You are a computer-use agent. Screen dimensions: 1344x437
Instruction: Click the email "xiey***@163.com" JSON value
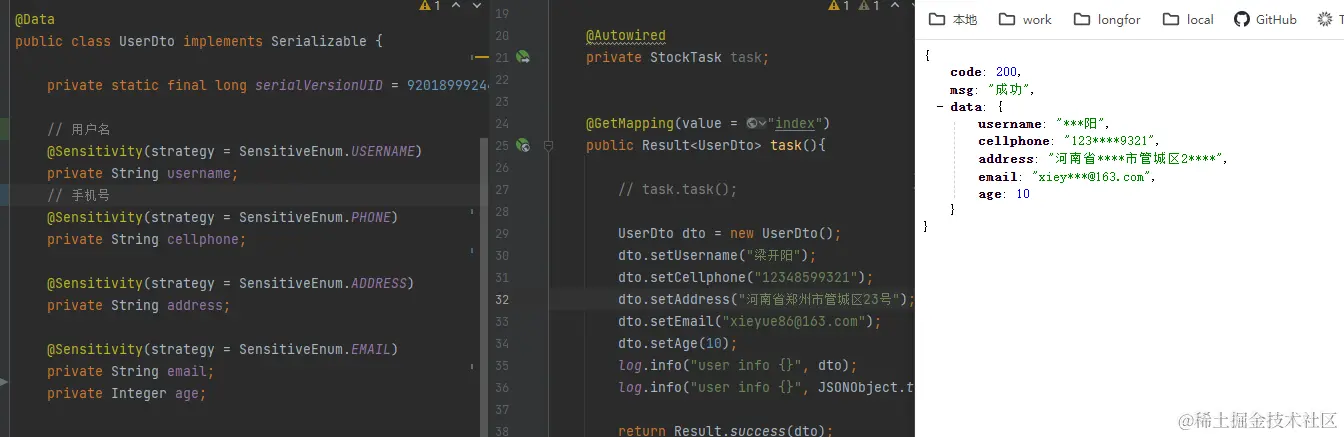tap(1093, 177)
